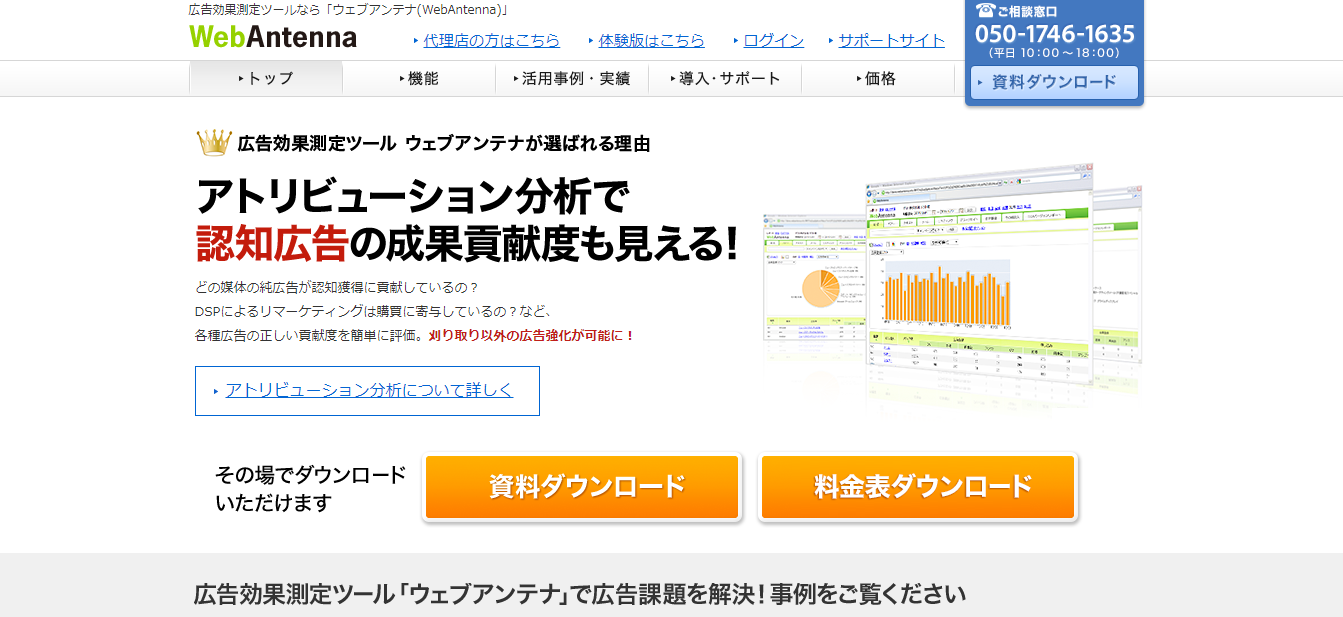
Task: Click the gold crown icon
Action: pyautogui.click(x=214, y=143)
